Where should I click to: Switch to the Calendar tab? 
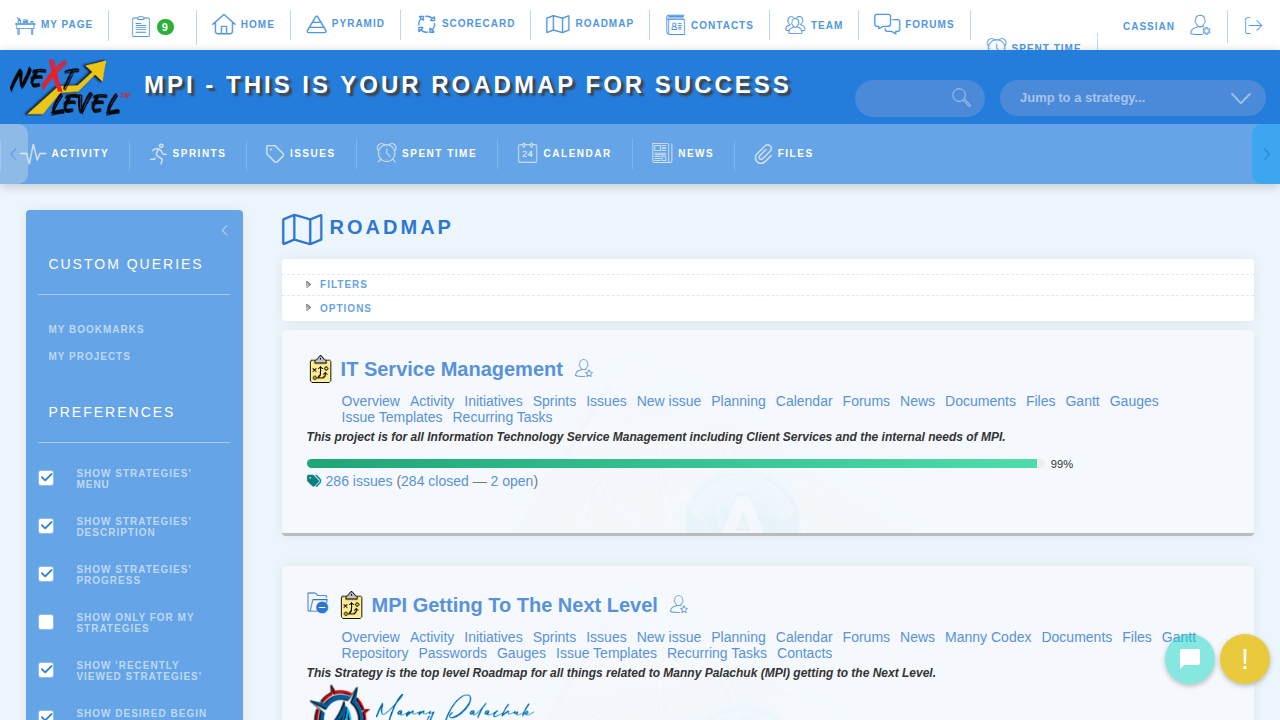(x=565, y=153)
